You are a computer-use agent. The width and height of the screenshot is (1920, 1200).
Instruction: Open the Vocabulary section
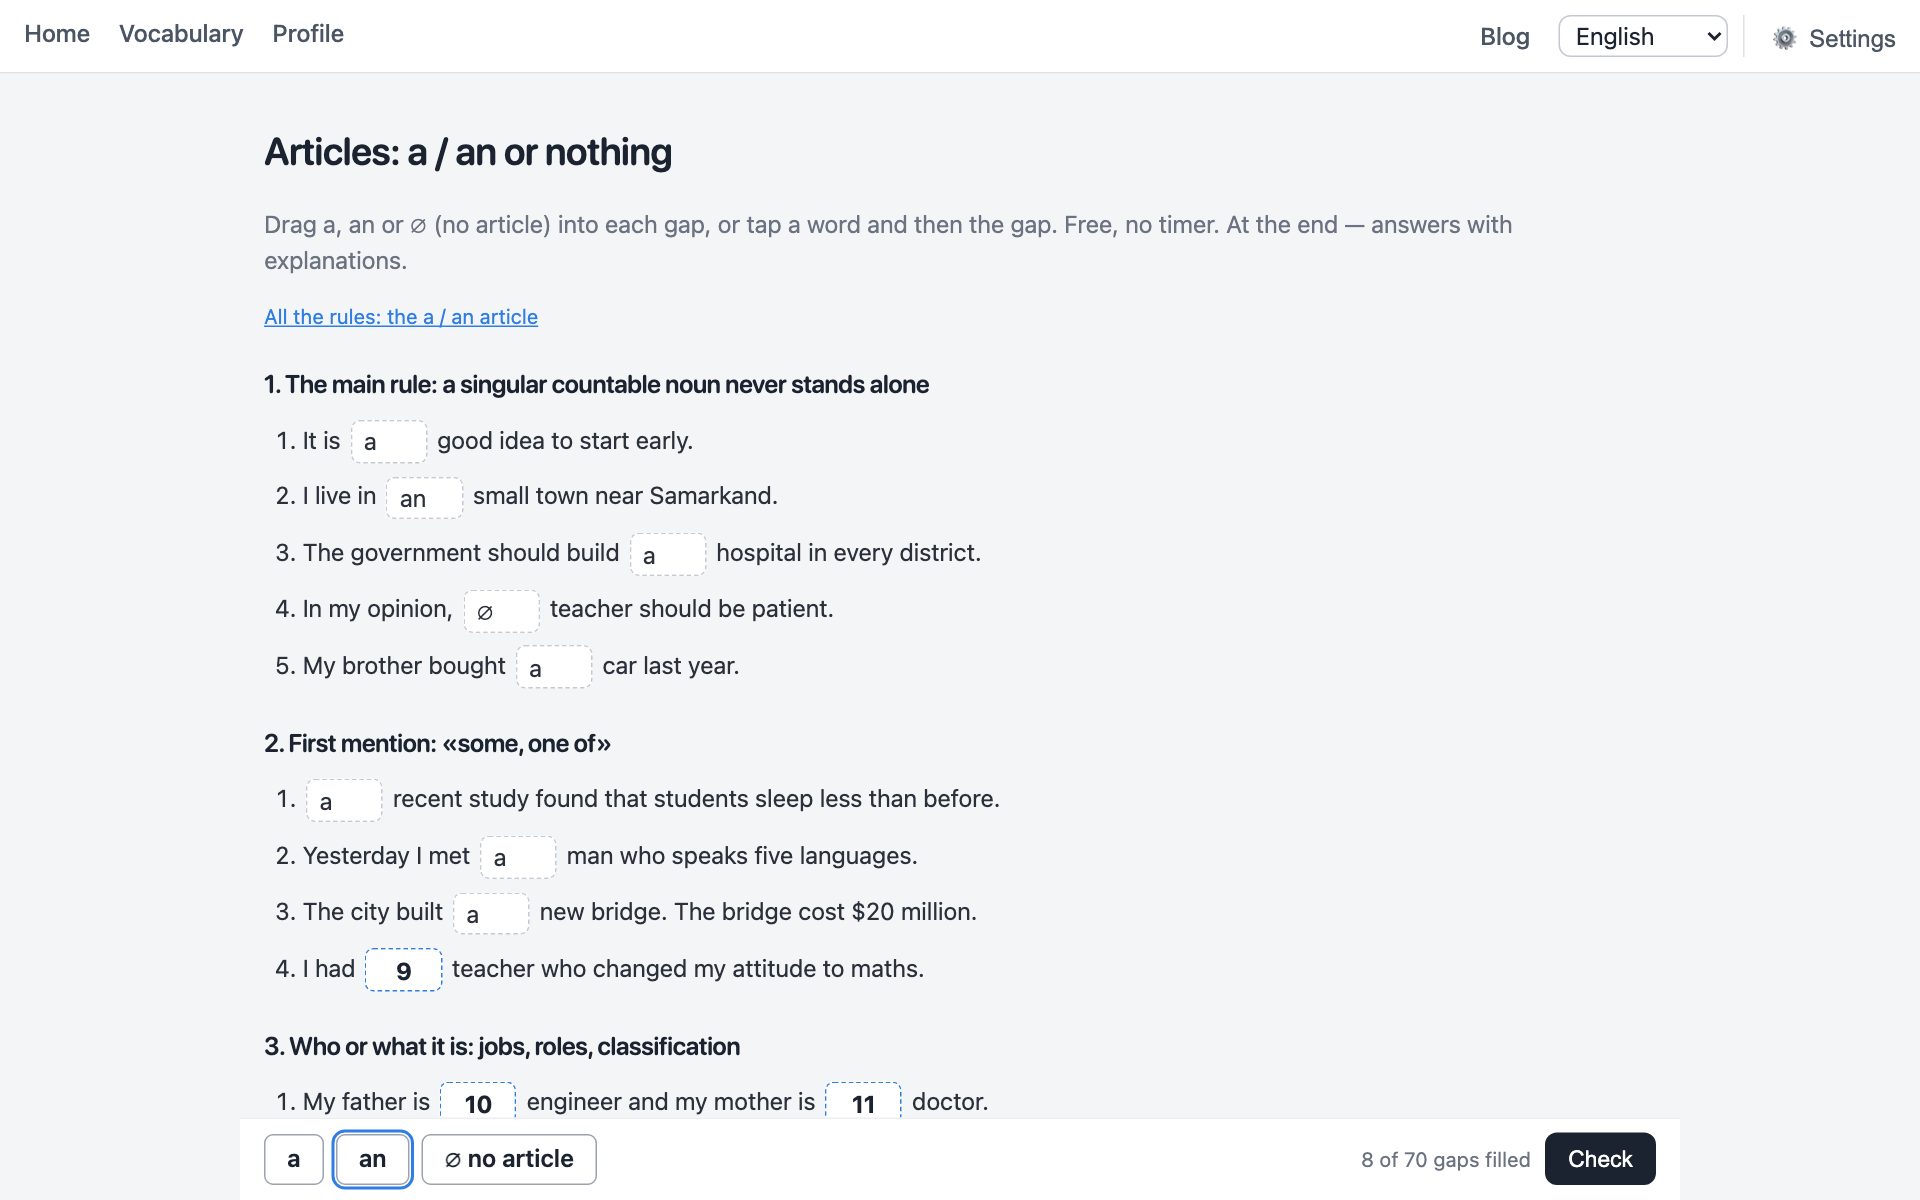point(181,34)
